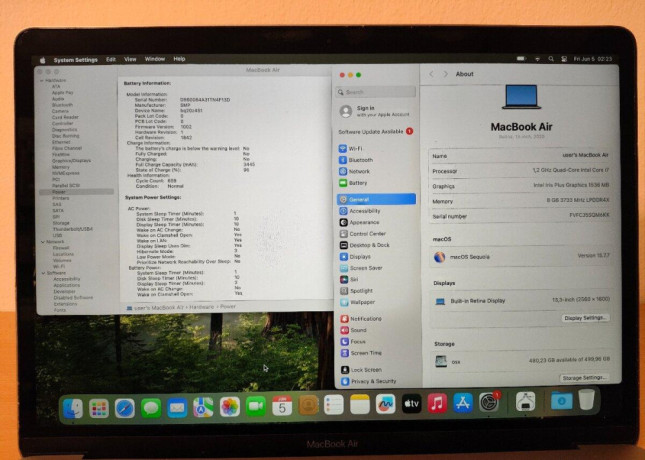
Task: Click System Information chip icon in Dock
Action: point(525,401)
